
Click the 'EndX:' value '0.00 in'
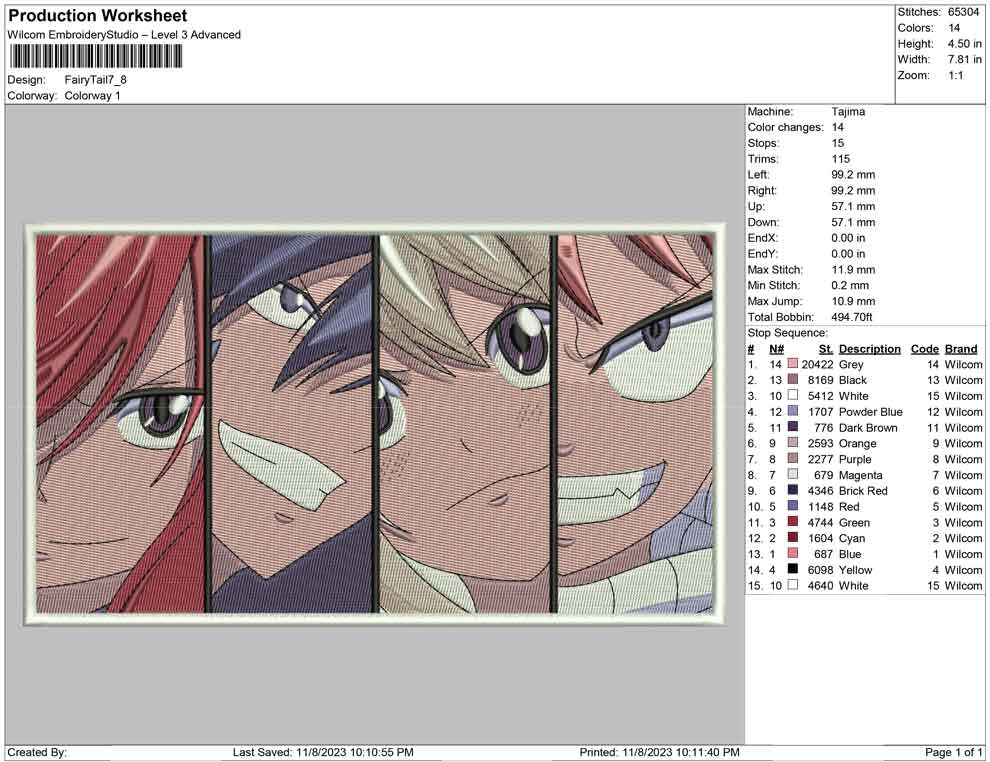pos(848,238)
